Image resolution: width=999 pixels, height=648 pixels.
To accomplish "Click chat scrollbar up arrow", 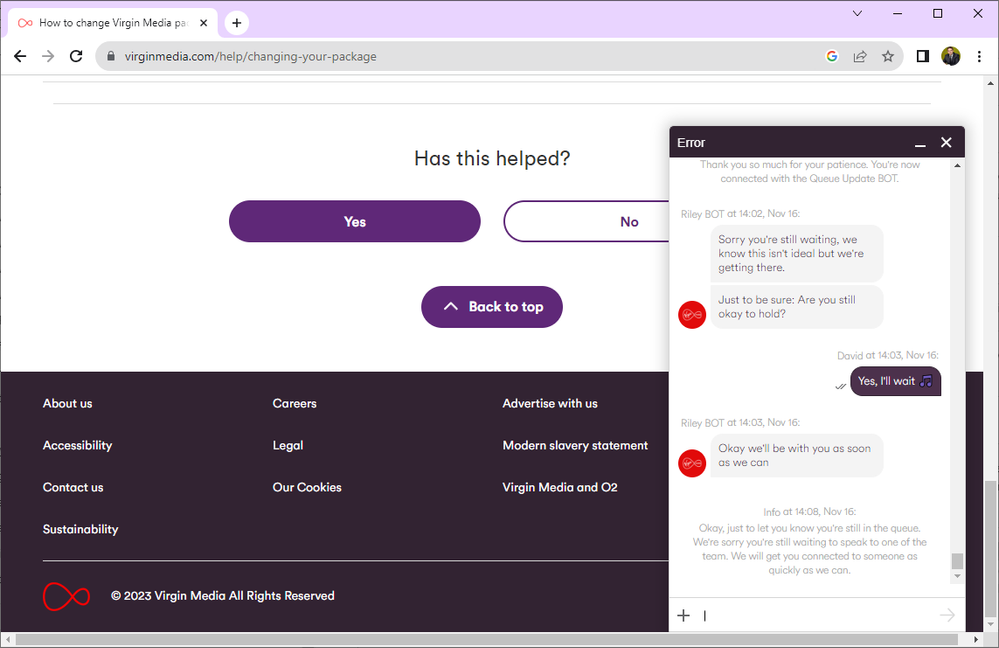I will (x=957, y=166).
